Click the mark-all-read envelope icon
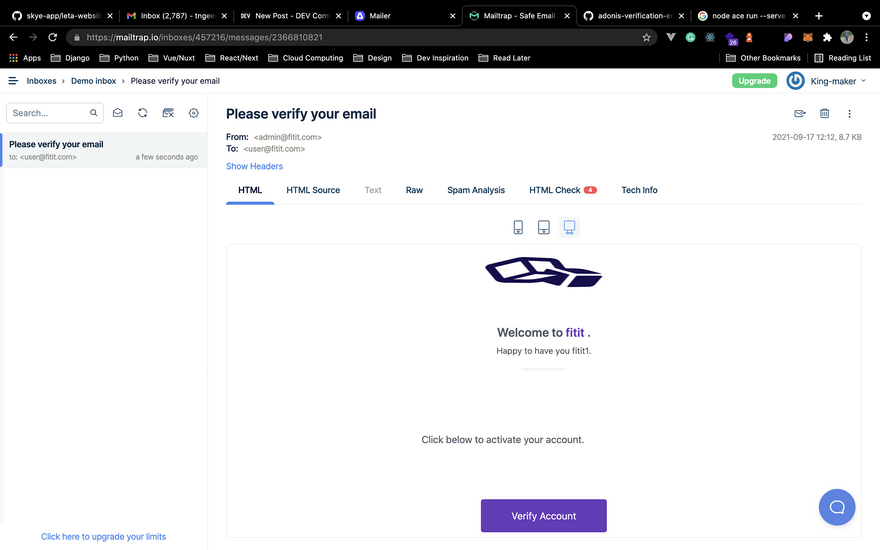Image resolution: width=880 pixels, height=550 pixels. (118, 113)
